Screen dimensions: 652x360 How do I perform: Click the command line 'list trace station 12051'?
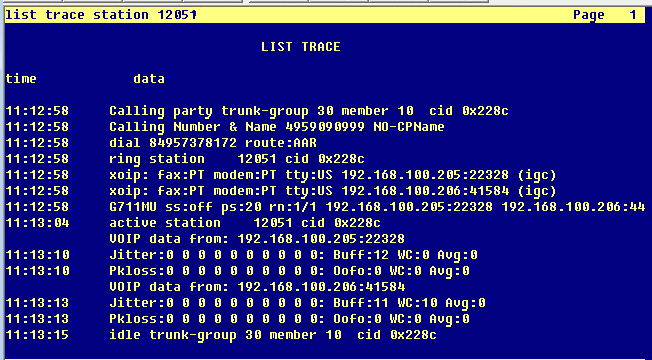tap(101, 15)
